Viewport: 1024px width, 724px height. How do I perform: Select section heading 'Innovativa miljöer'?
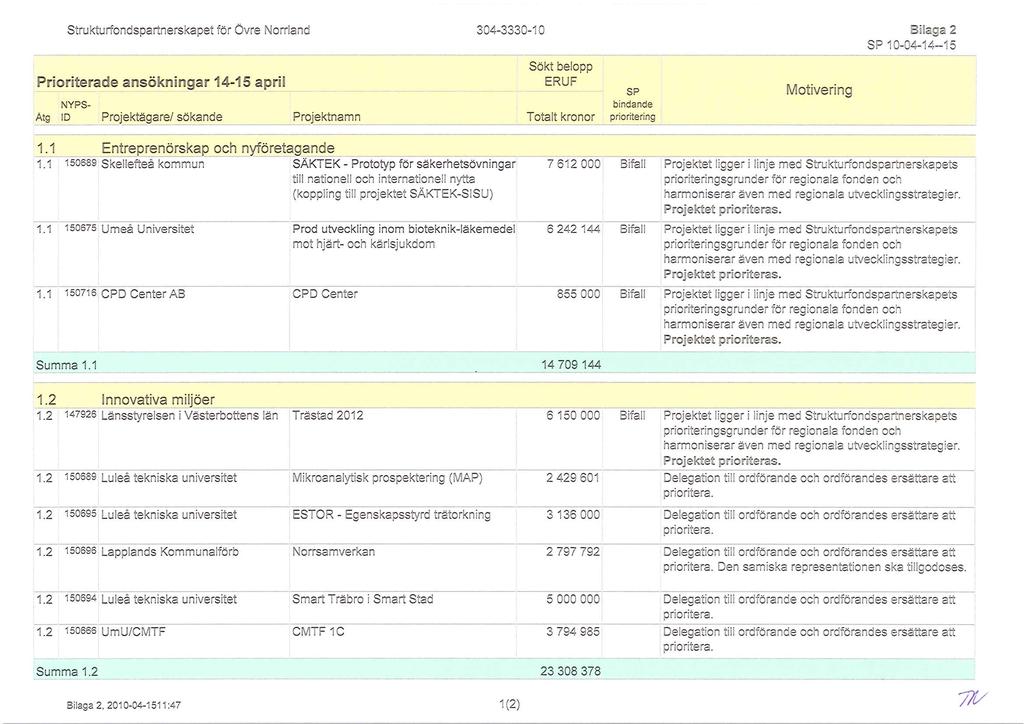157,400
